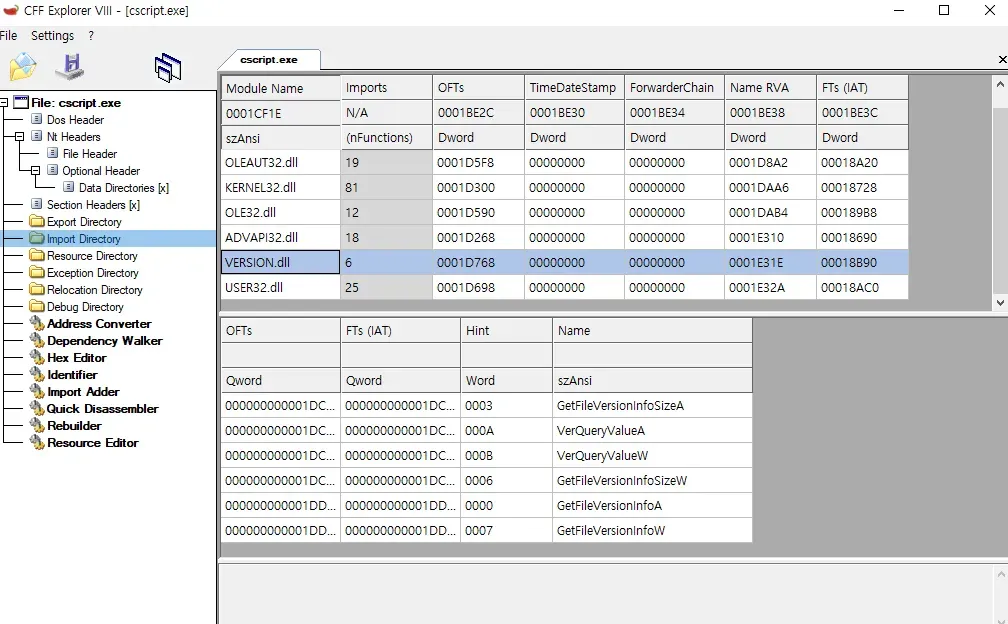Select the KERNEL32.dll module row
1008x624 pixels.
coord(564,188)
